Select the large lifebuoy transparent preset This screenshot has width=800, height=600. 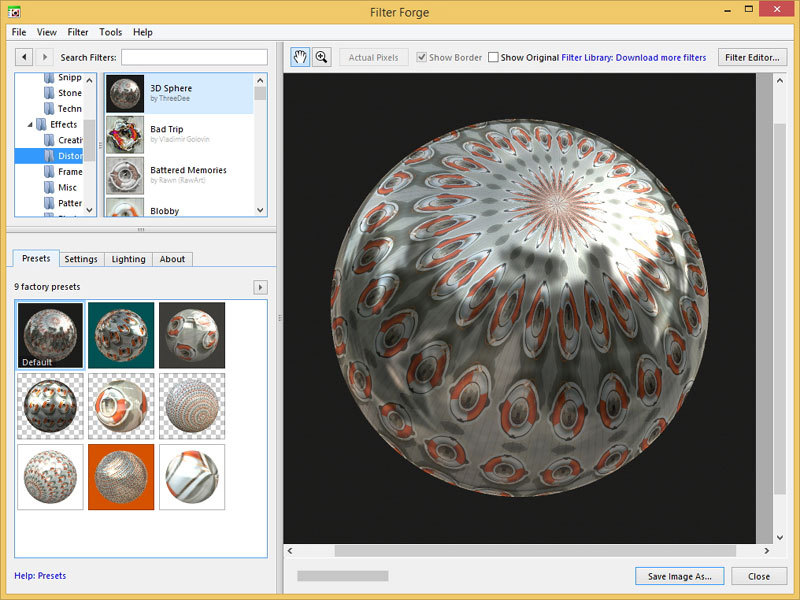[121, 406]
